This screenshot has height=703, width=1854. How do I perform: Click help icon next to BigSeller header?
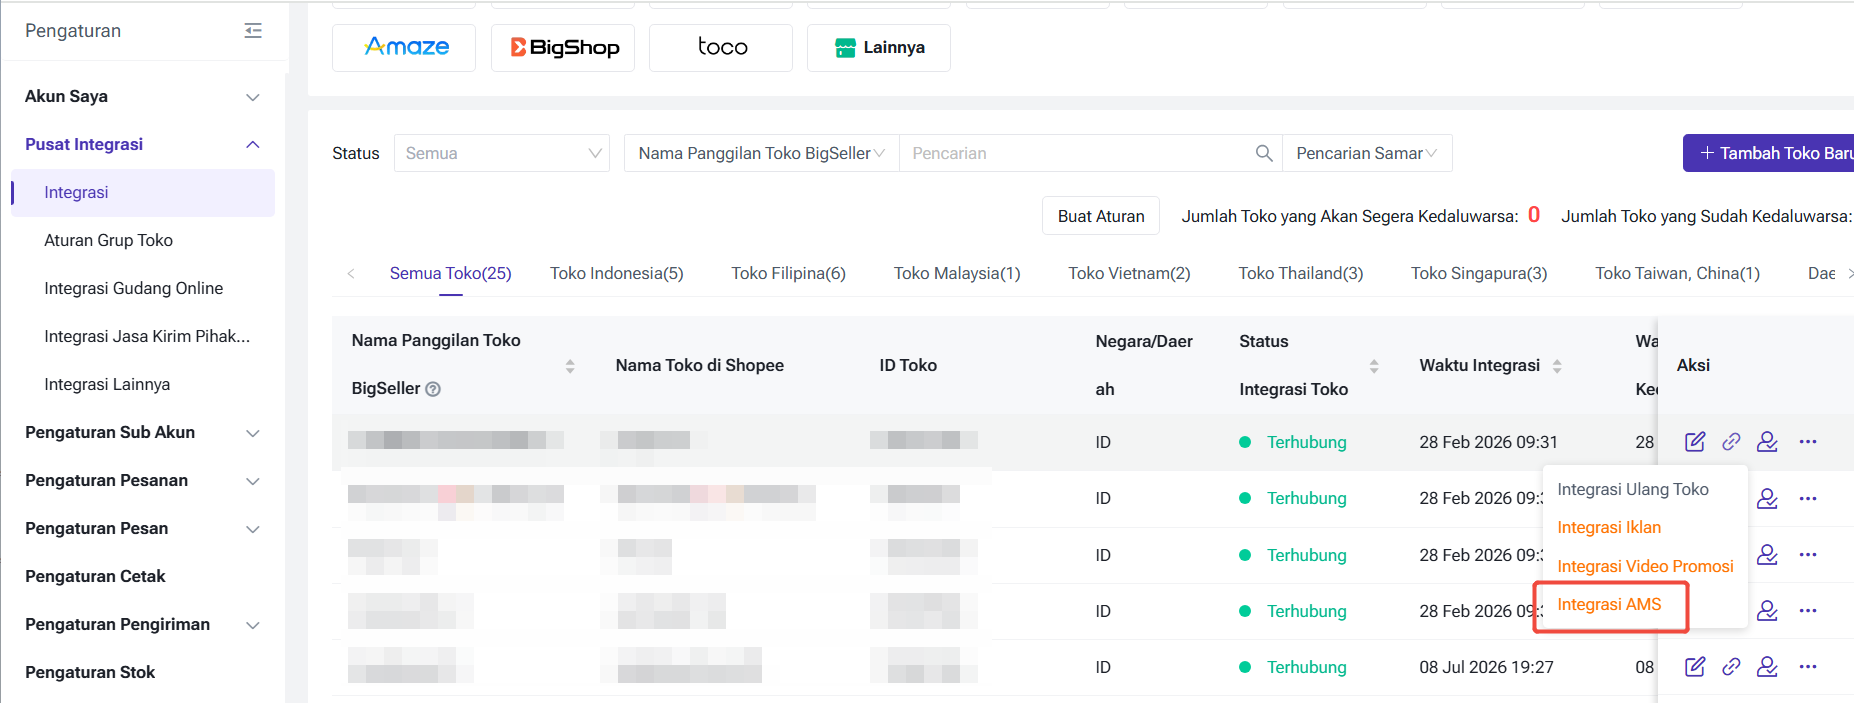pyautogui.click(x=433, y=389)
